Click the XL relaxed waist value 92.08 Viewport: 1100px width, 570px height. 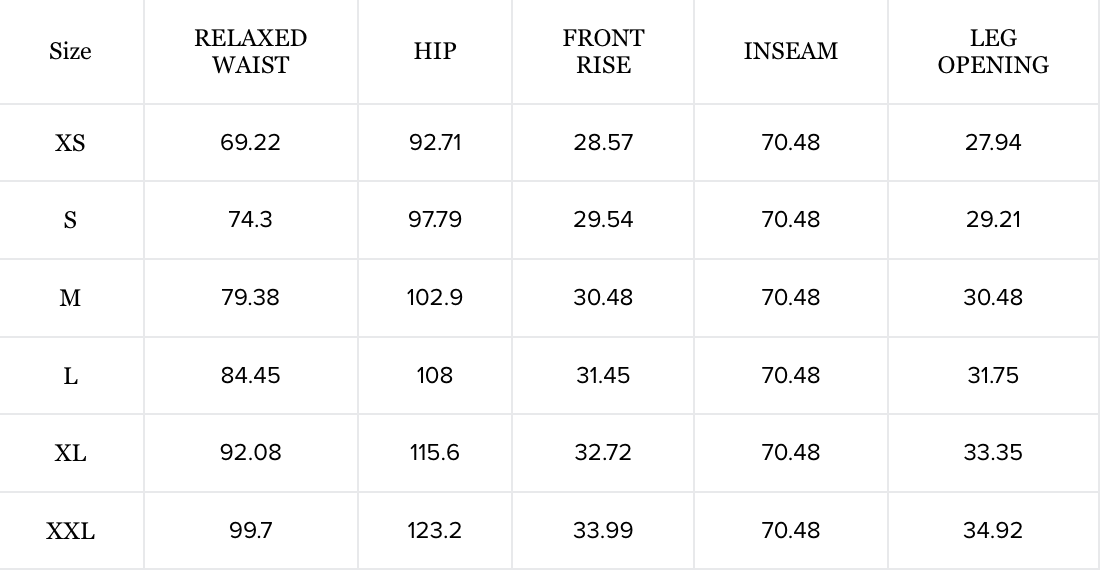(x=250, y=452)
